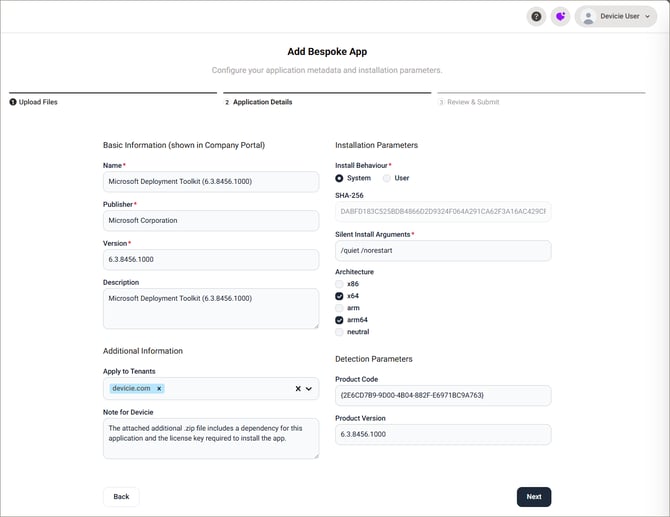Uncheck the x64 architecture checkbox
The width and height of the screenshot is (670, 517).
pos(339,296)
